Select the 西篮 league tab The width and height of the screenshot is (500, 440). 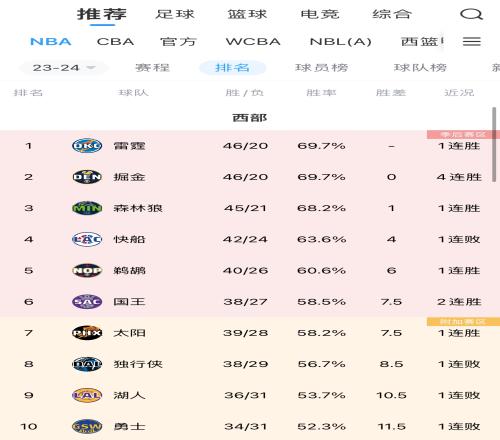[422, 42]
